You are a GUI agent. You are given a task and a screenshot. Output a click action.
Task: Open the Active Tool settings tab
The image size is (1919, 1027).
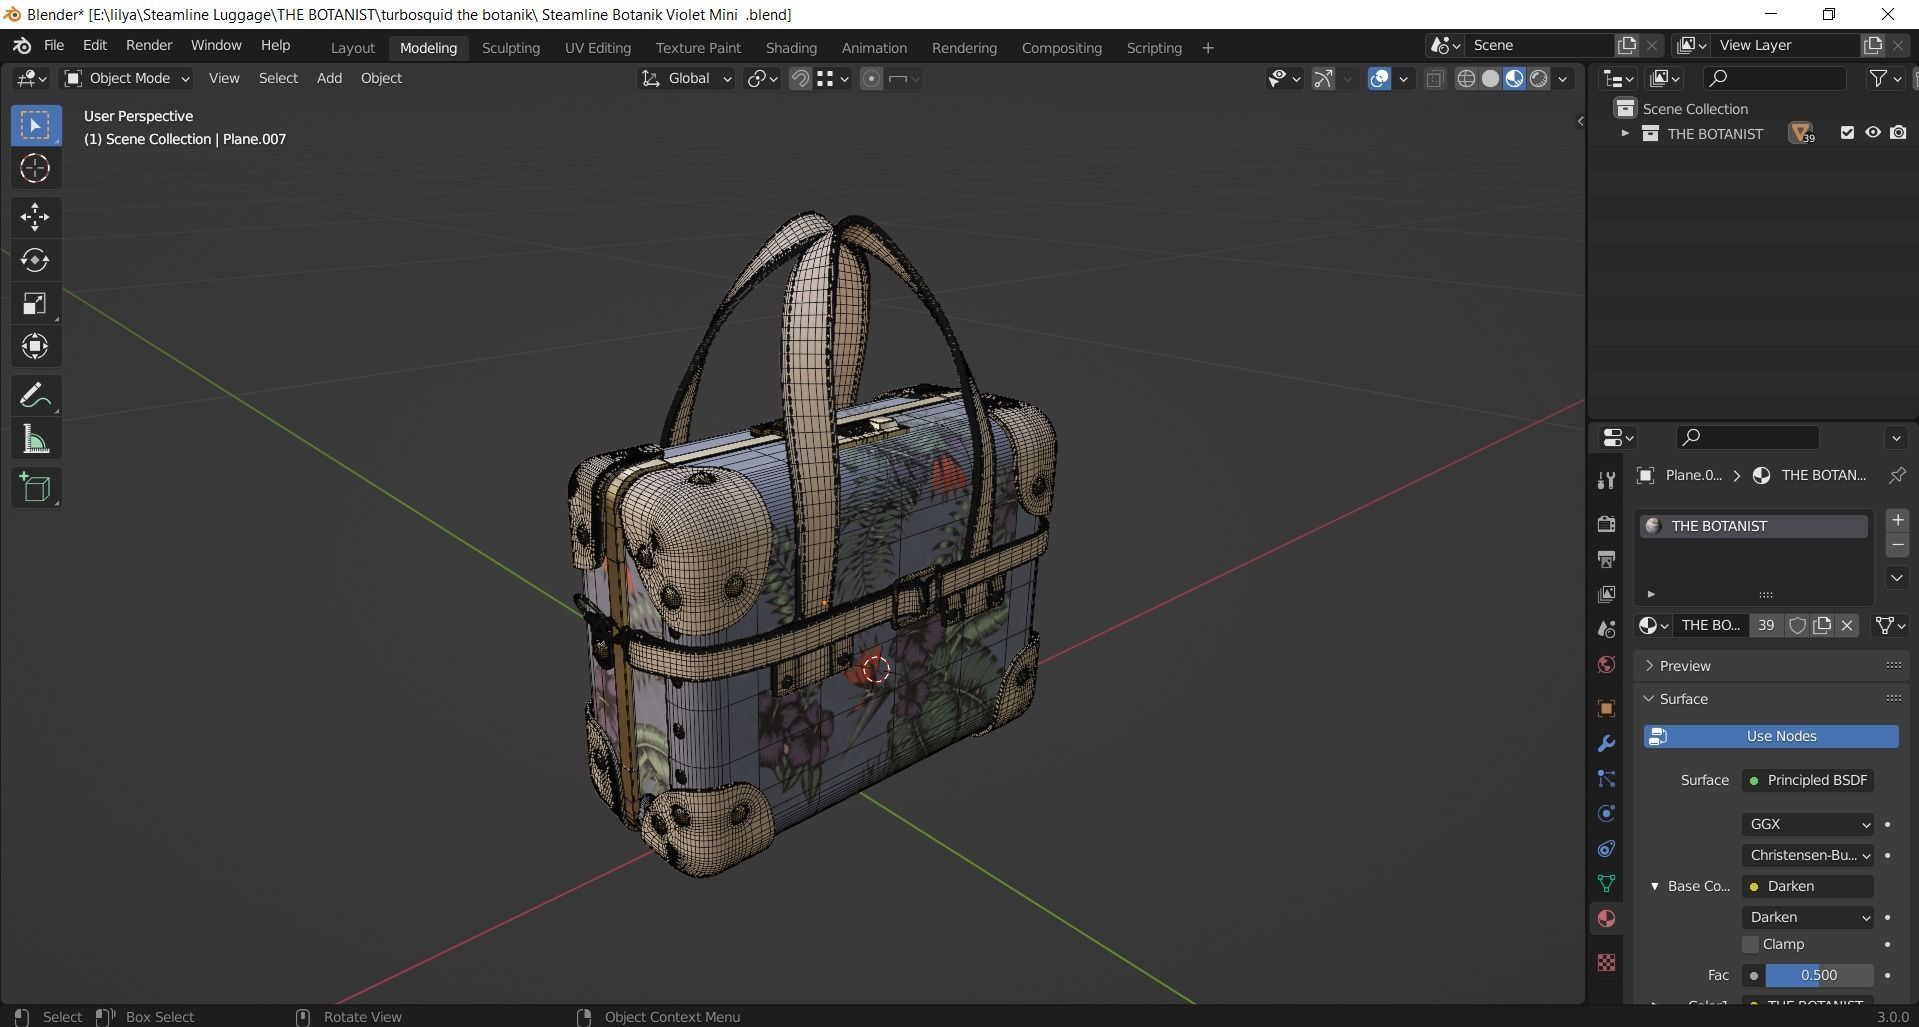pos(1606,481)
